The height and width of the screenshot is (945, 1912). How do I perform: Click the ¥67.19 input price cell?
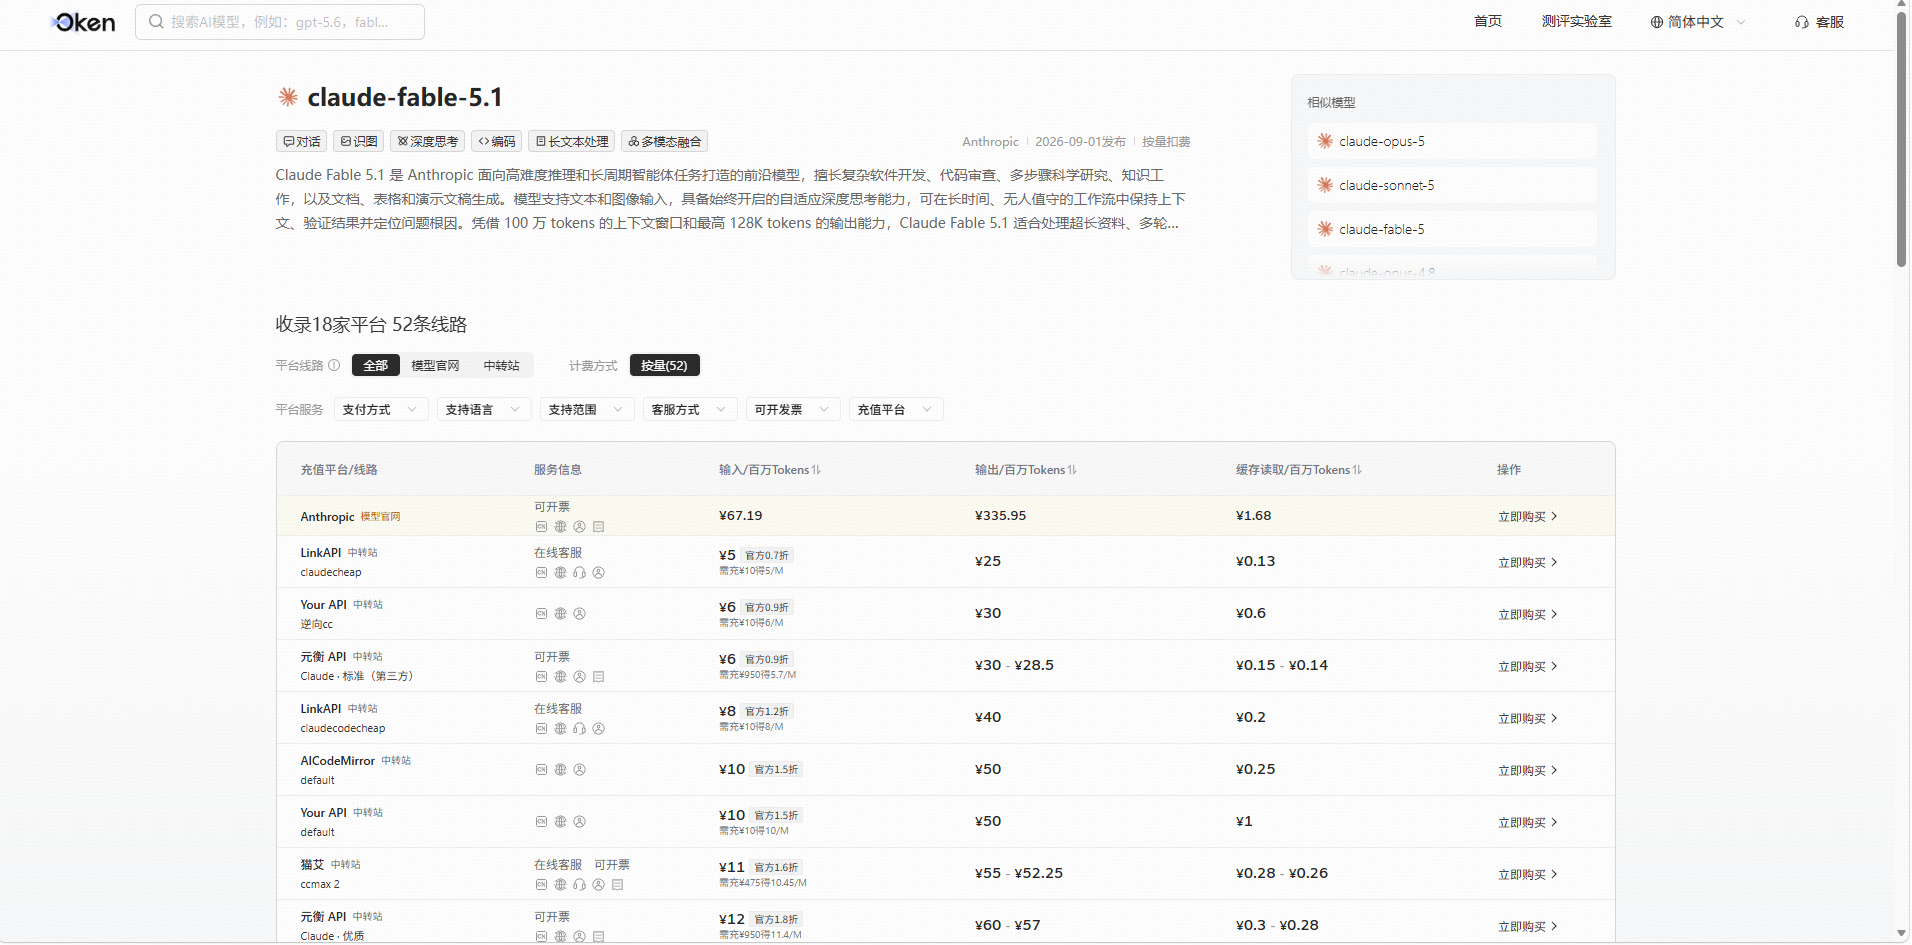coord(740,516)
